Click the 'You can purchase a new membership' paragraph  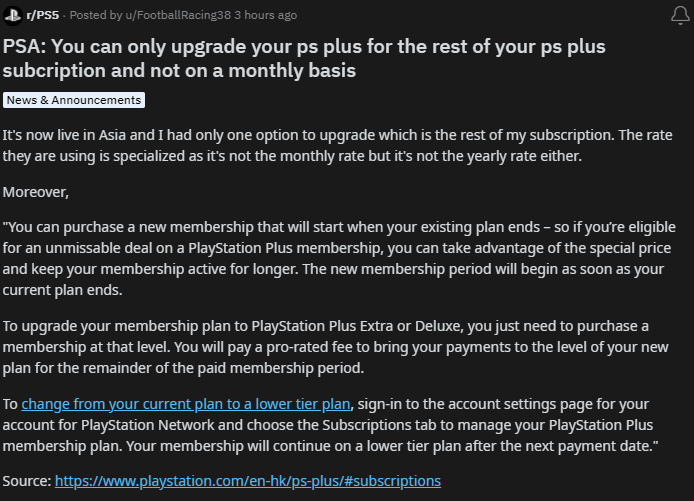pos(339,258)
